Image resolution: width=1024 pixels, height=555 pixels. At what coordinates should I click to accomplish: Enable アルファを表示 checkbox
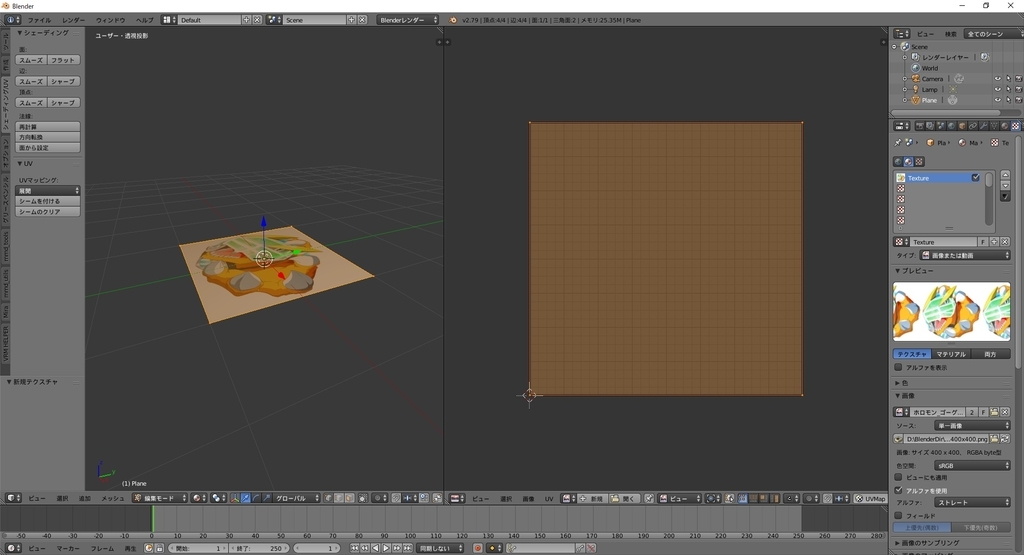tap(899, 368)
